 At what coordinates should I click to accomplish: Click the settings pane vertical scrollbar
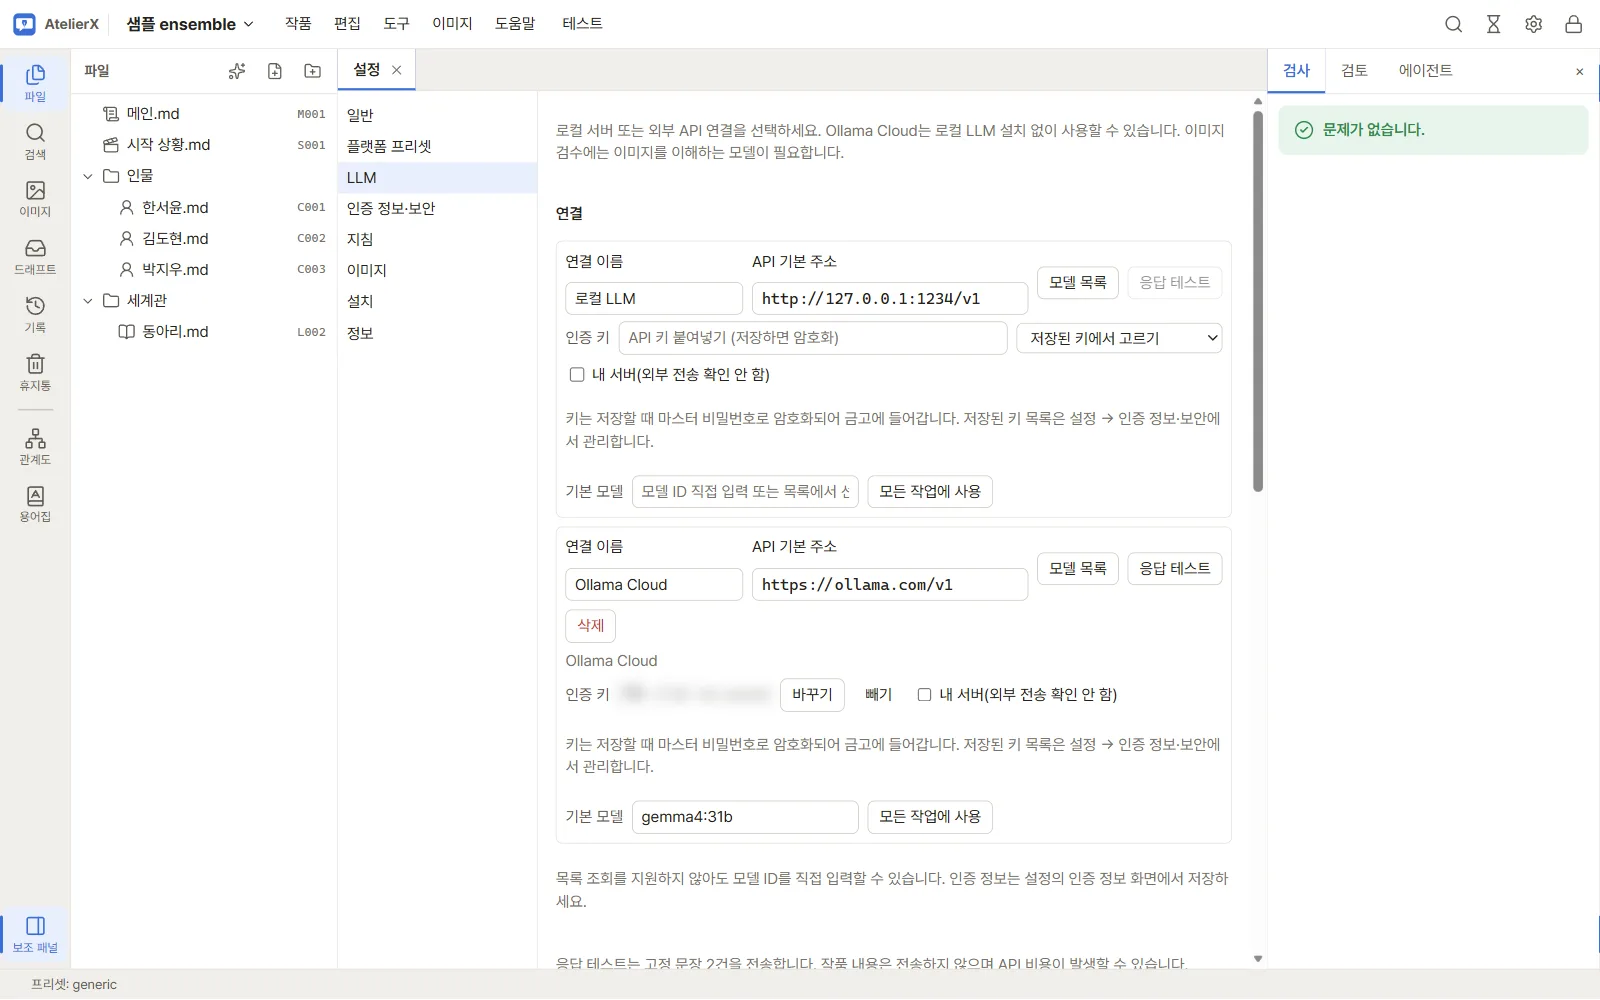1258,302
